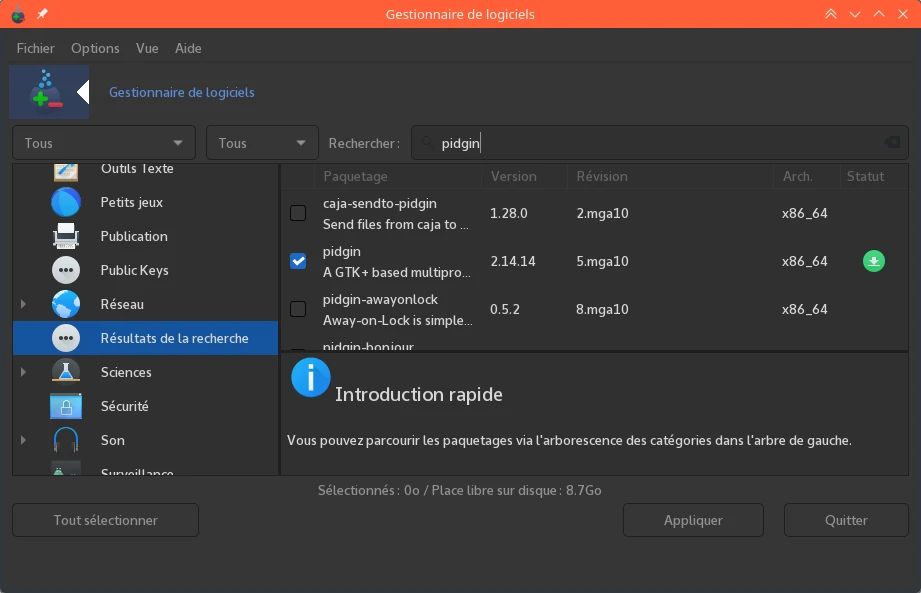Open the second Tous filter dropdown
Viewport: 921px width, 593px height.
[262, 143]
